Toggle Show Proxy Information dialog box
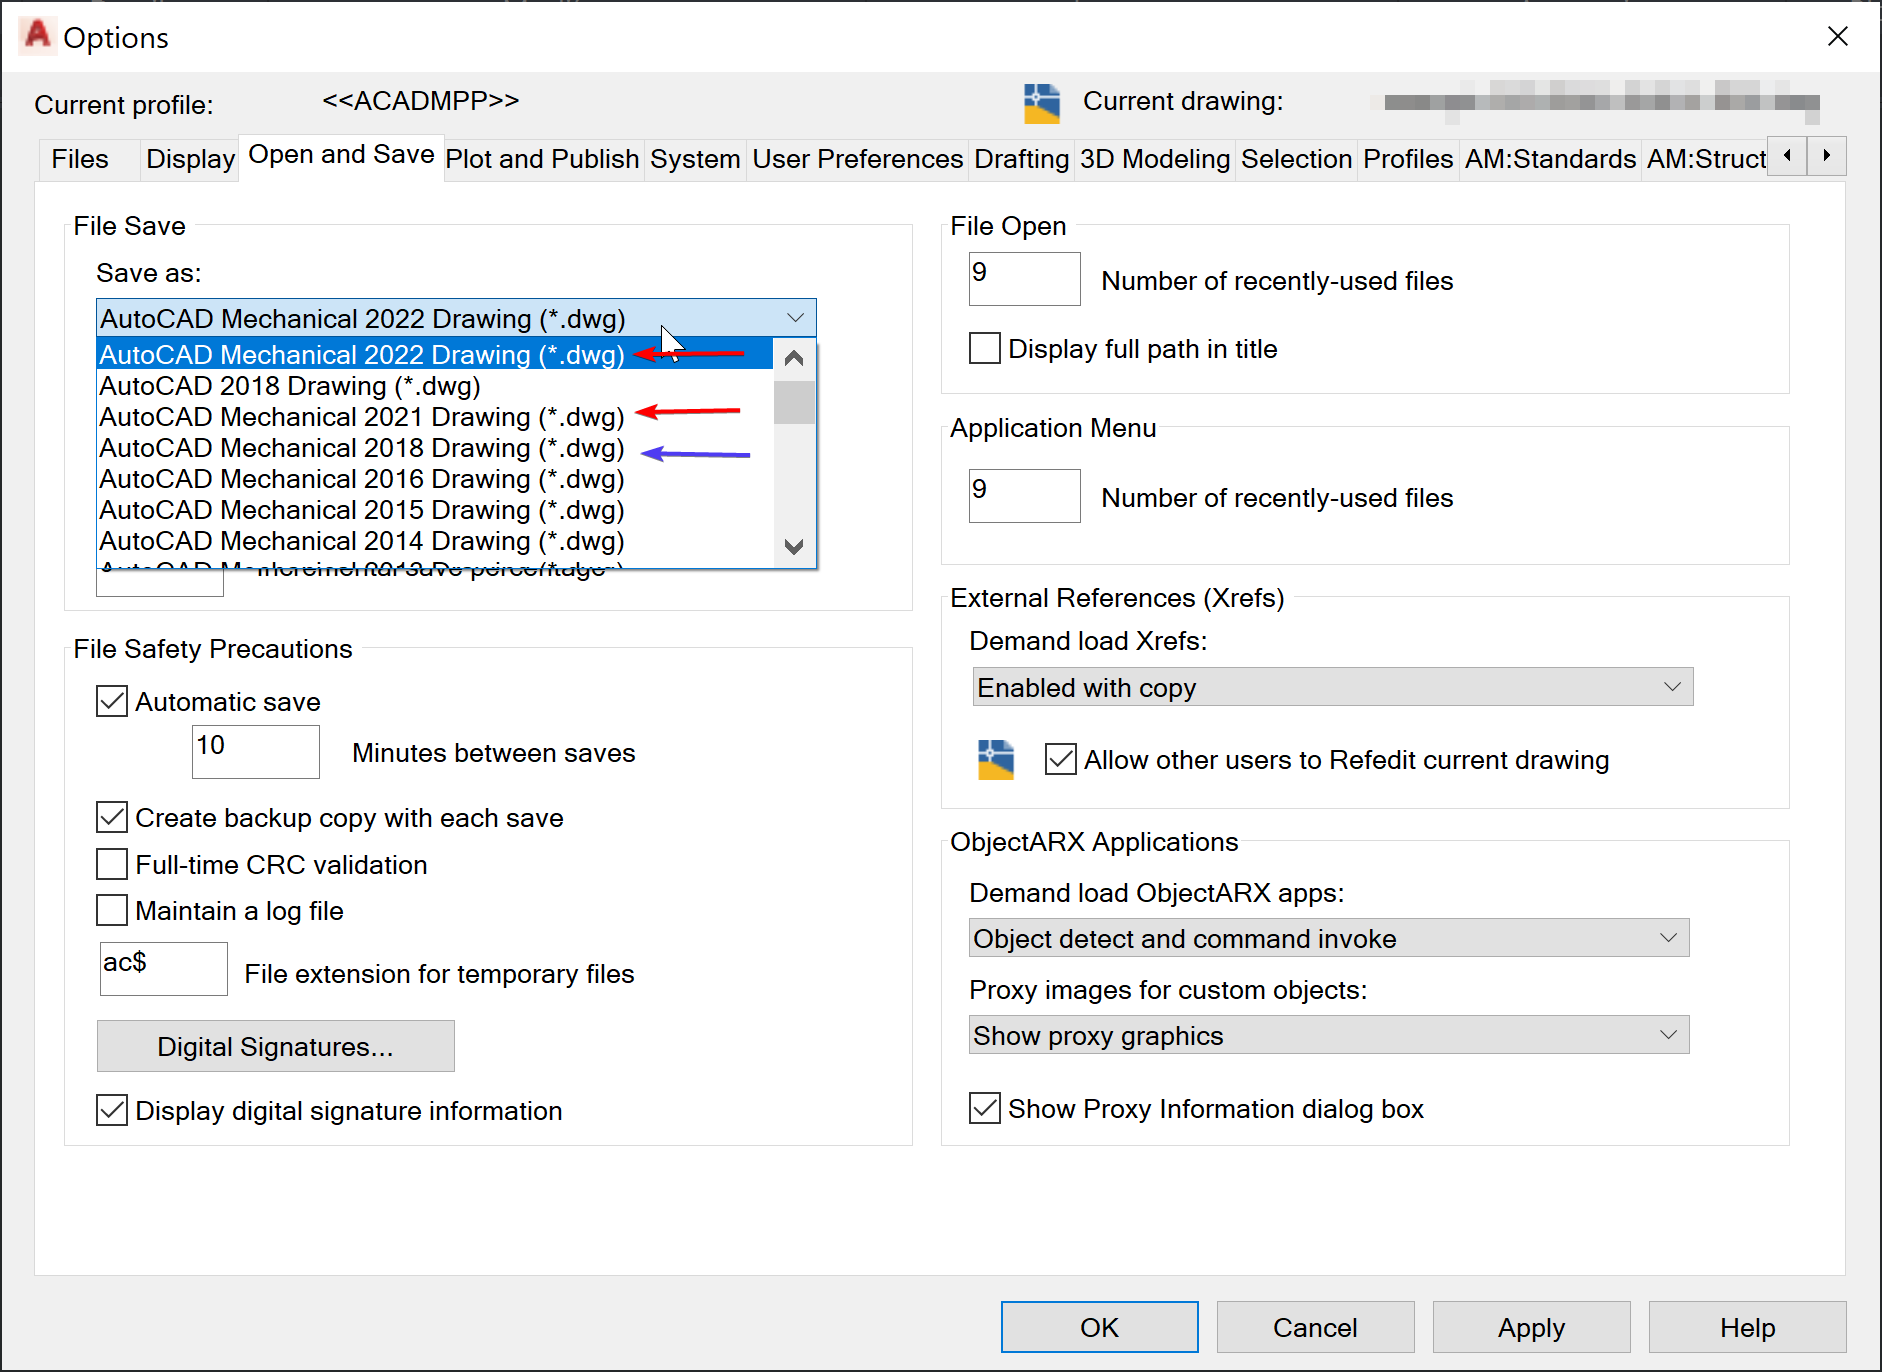Viewport: 1882px width, 1372px height. click(x=985, y=1108)
